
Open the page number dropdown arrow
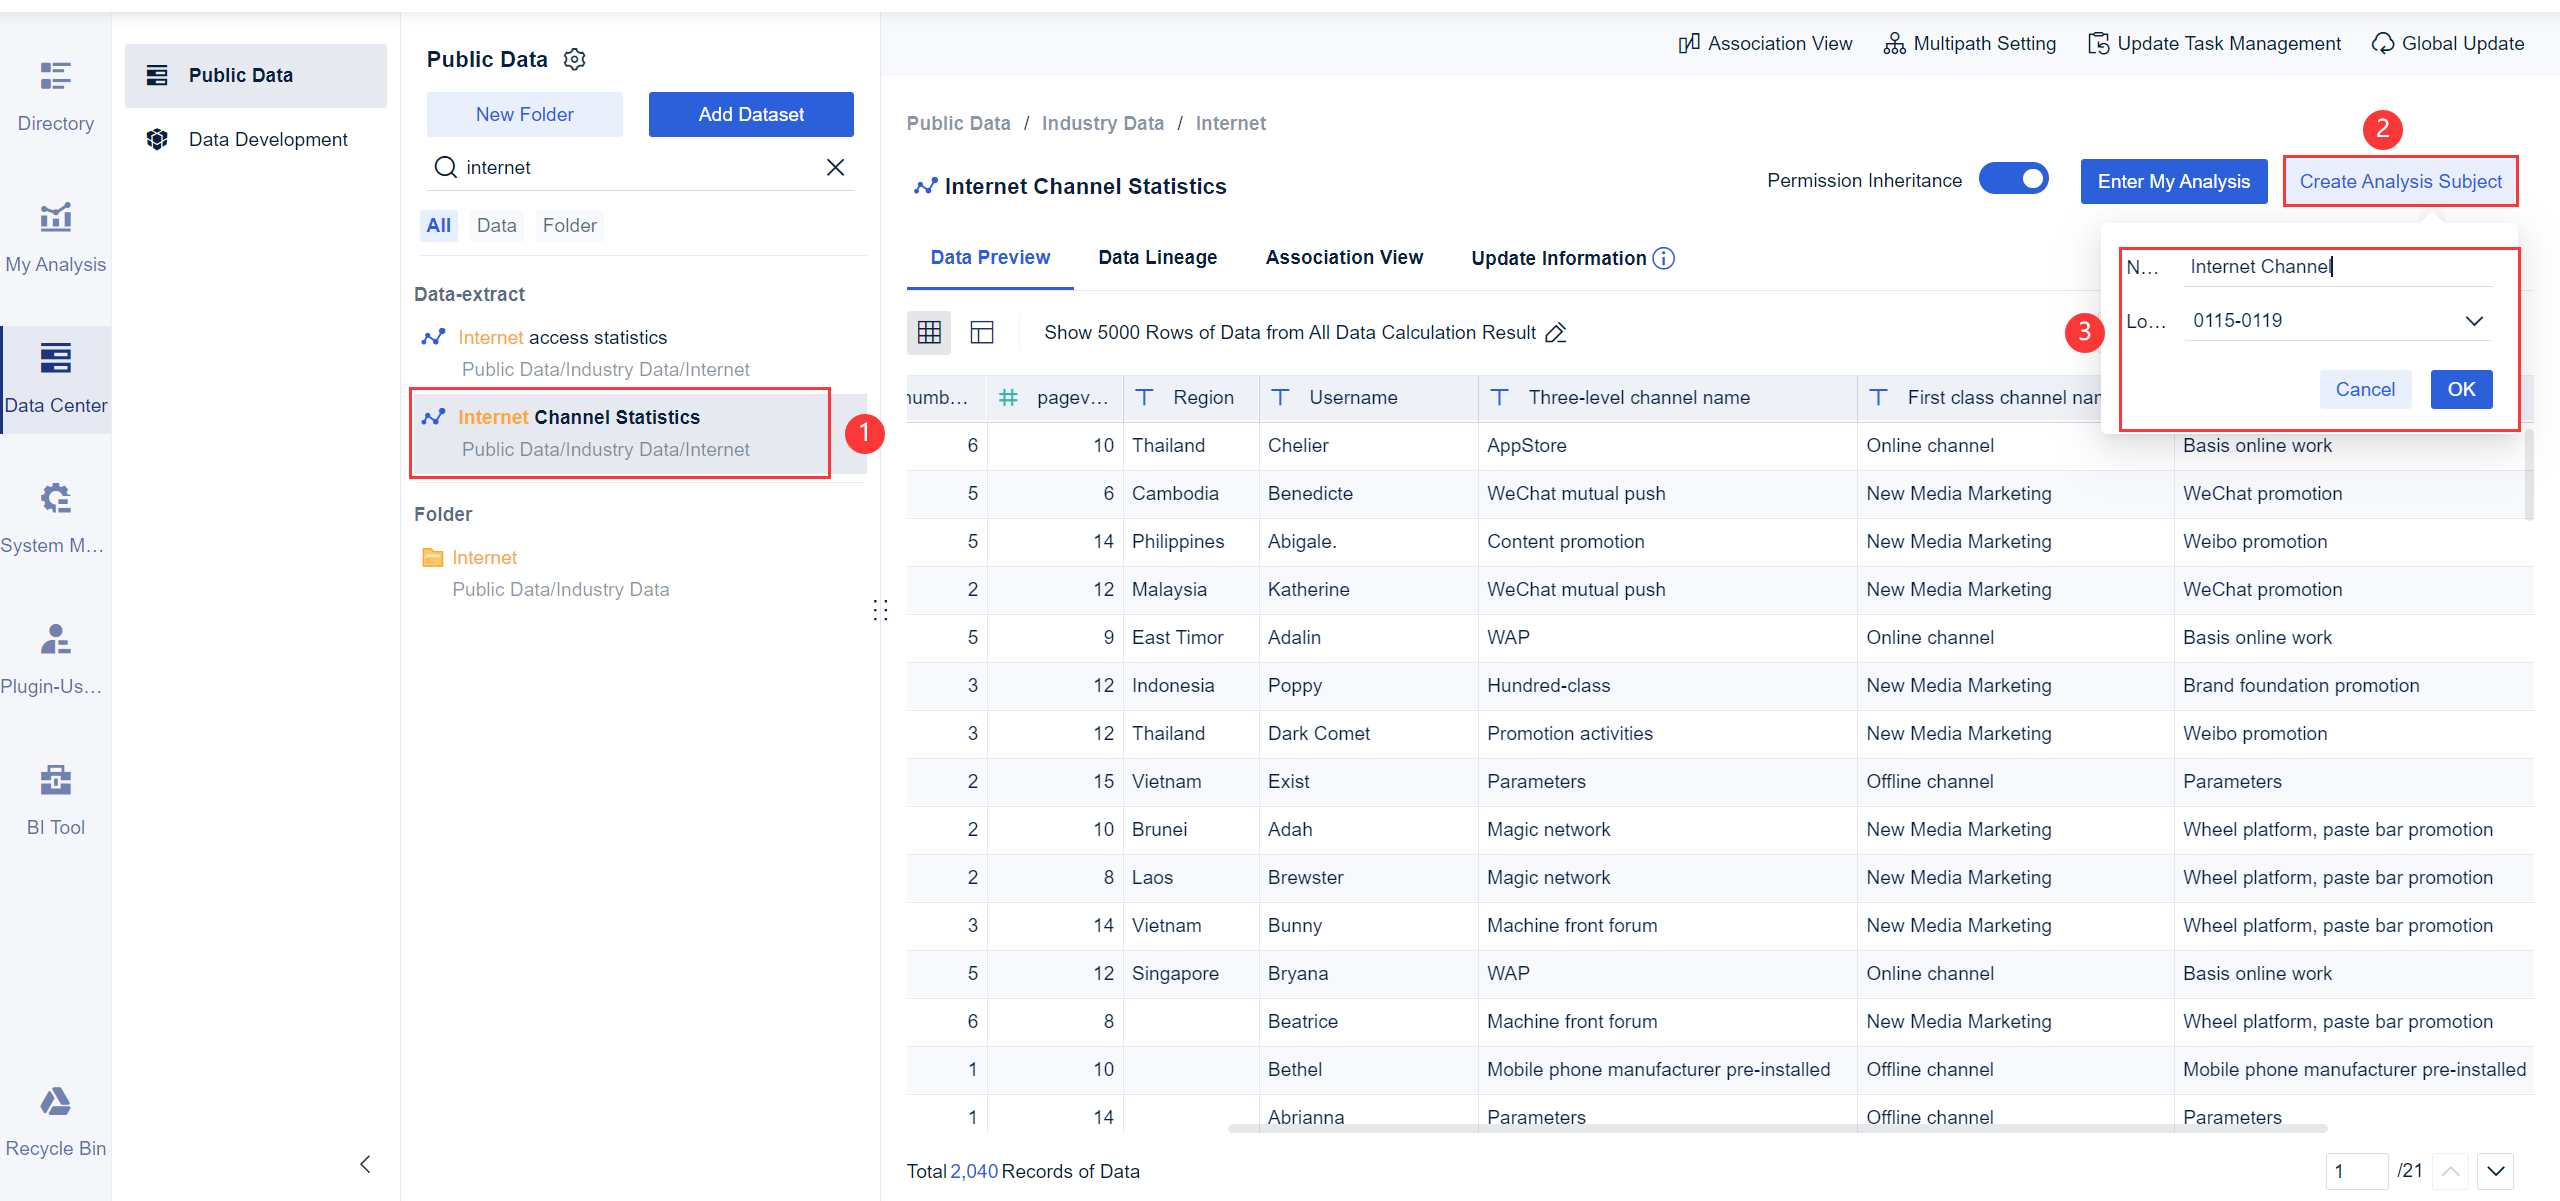(x=2496, y=1171)
